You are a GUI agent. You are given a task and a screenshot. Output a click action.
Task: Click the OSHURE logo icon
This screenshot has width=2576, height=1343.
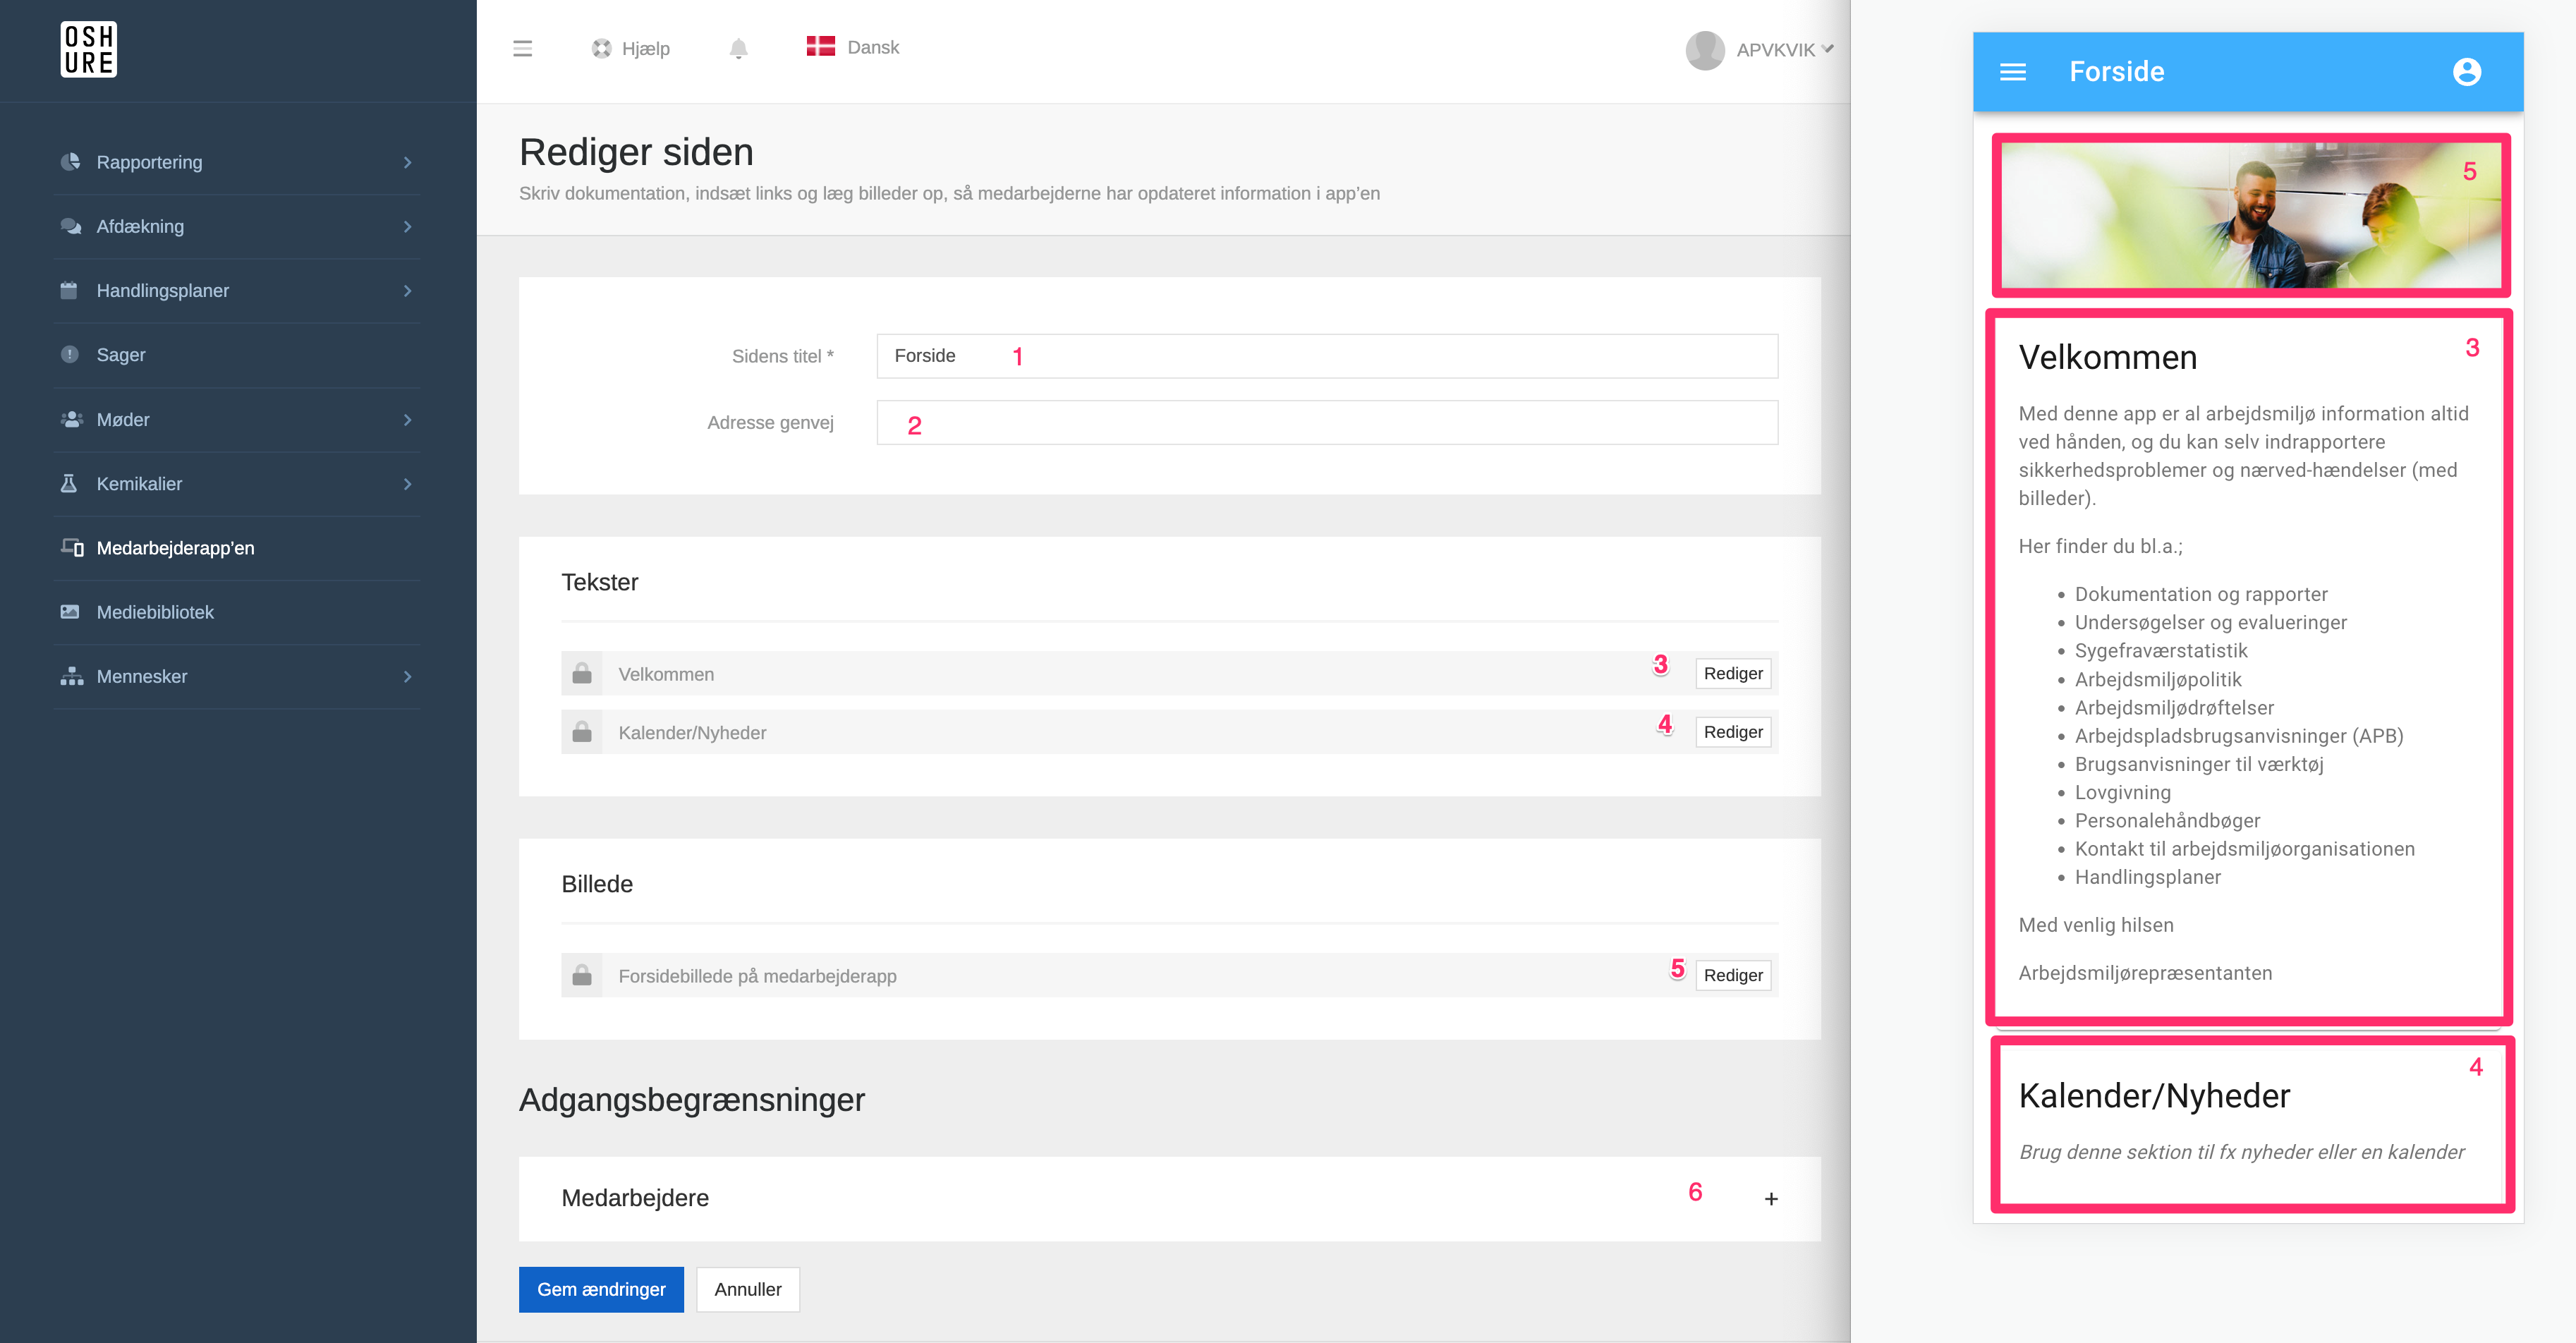[88, 49]
